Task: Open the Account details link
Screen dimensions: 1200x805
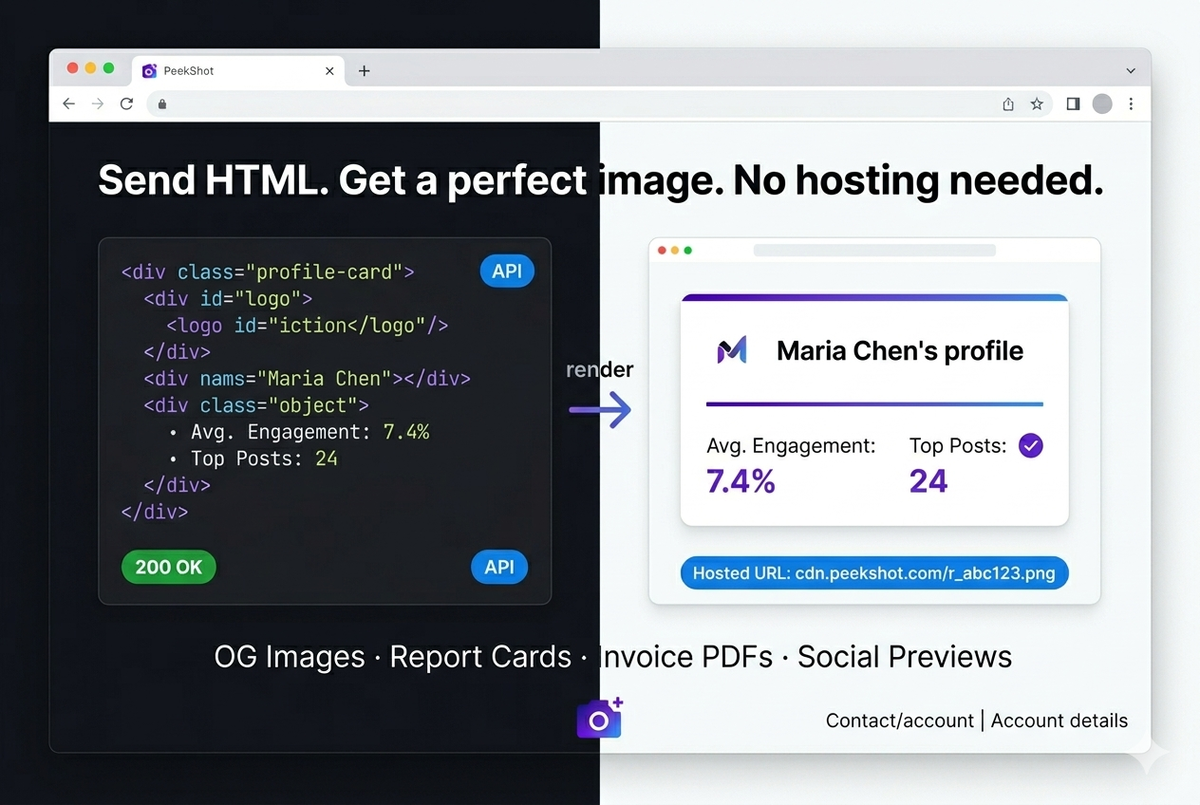Action: coord(1059,720)
